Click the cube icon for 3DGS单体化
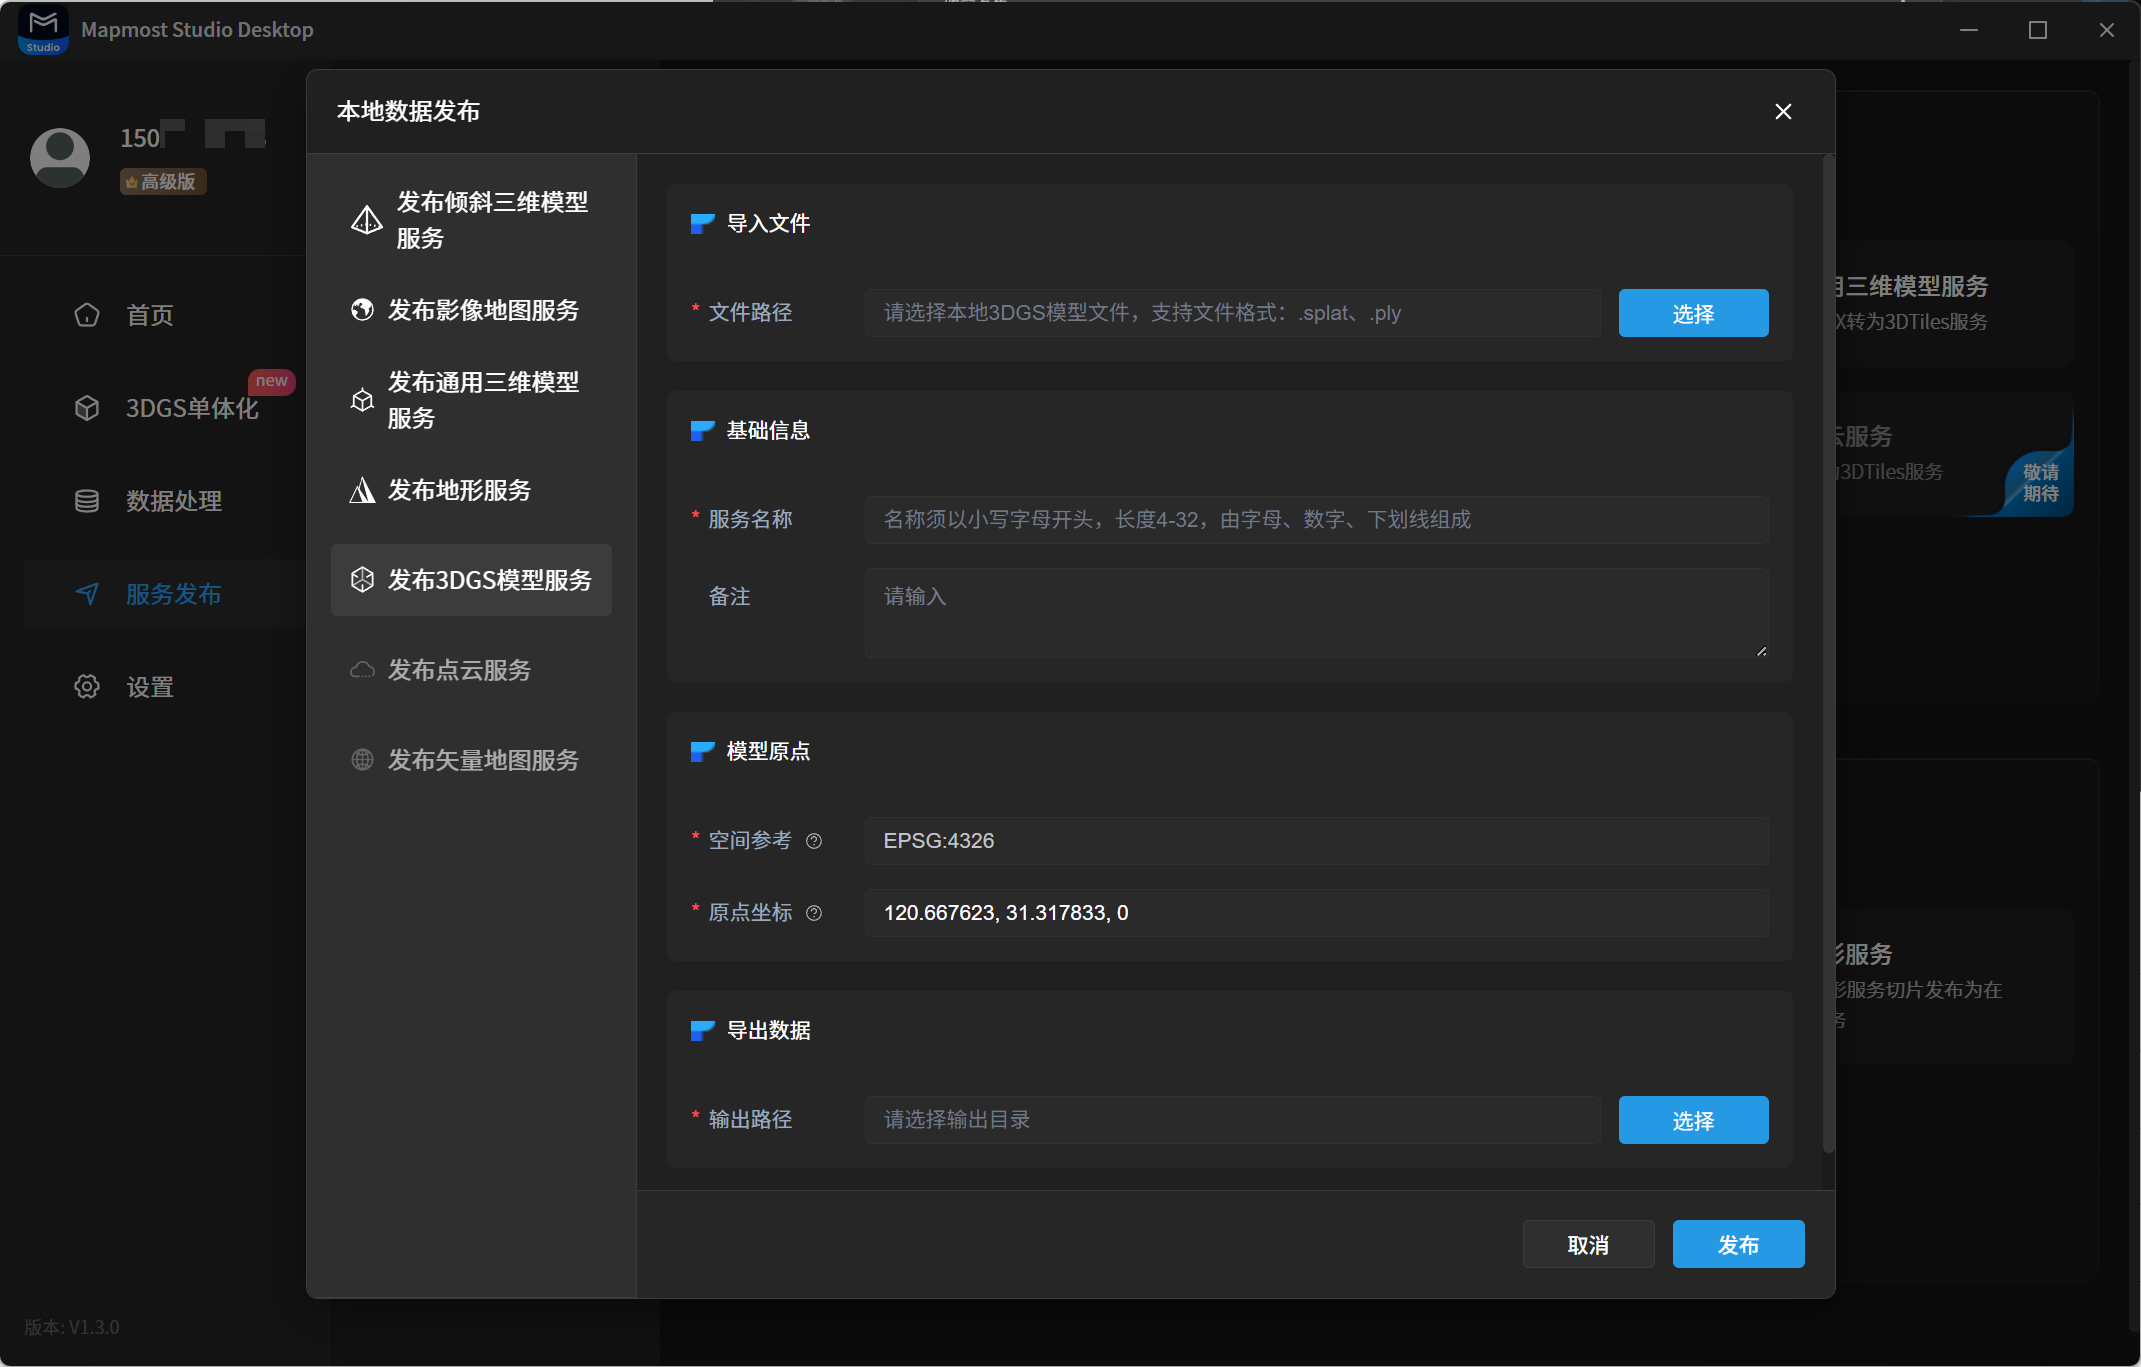Viewport: 2141px width, 1367px height. 87,408
